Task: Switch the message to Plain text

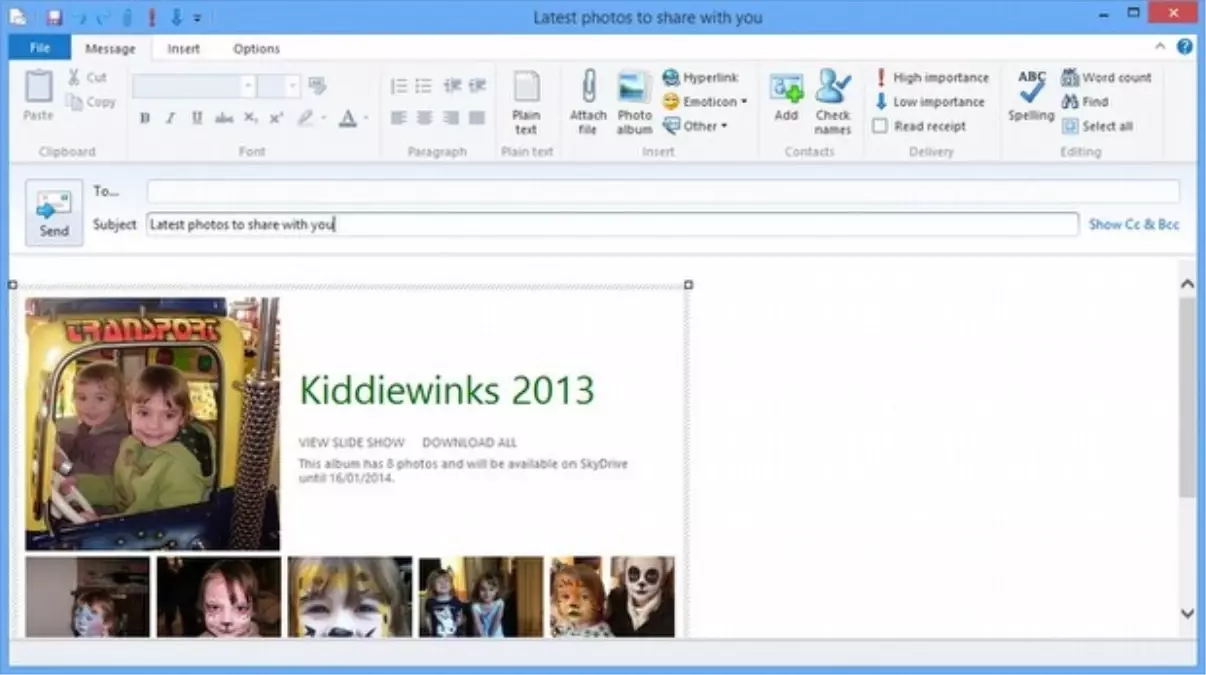Action: [527, 100]
